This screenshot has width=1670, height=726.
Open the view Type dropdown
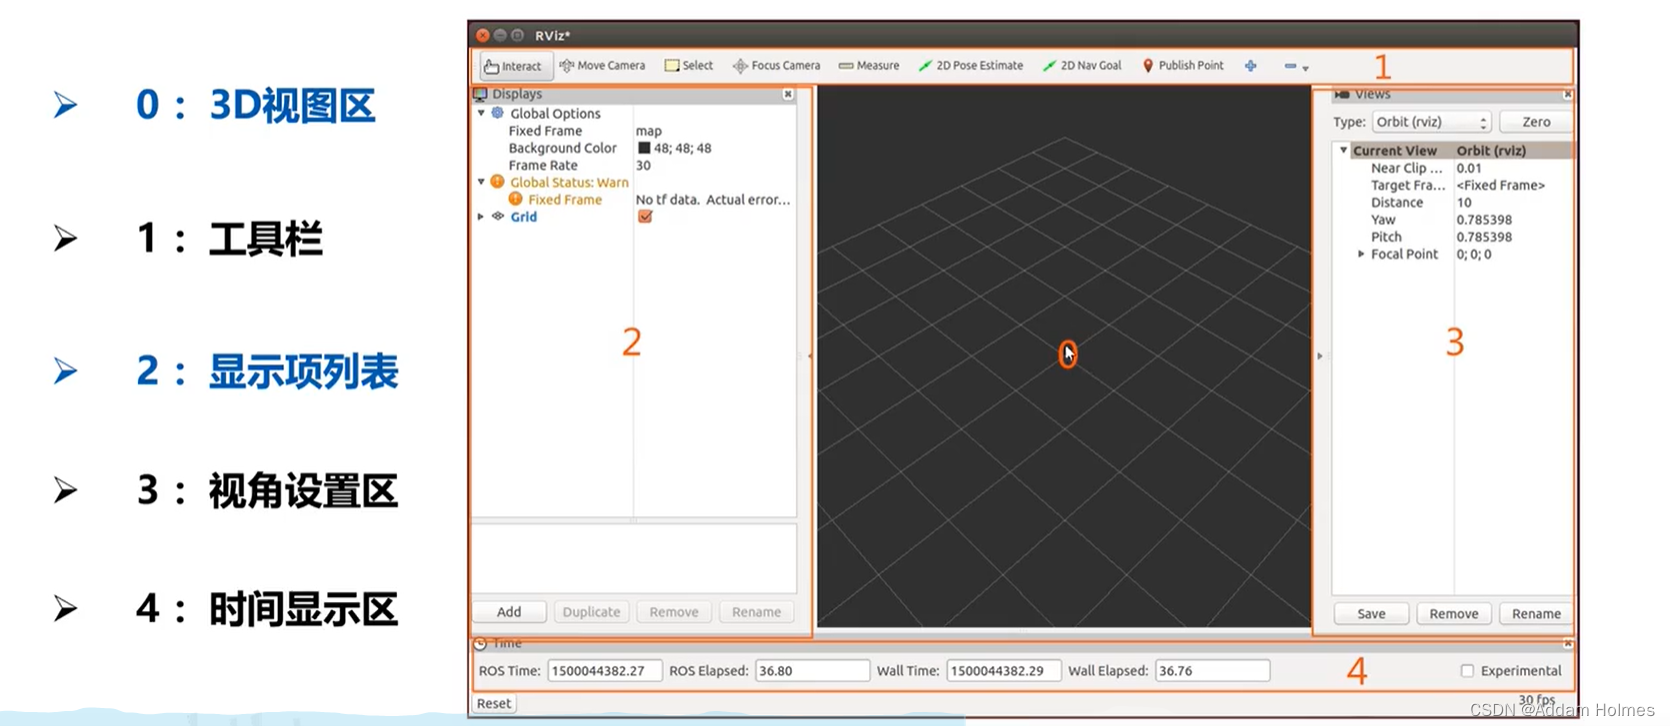coord(1431,122)
